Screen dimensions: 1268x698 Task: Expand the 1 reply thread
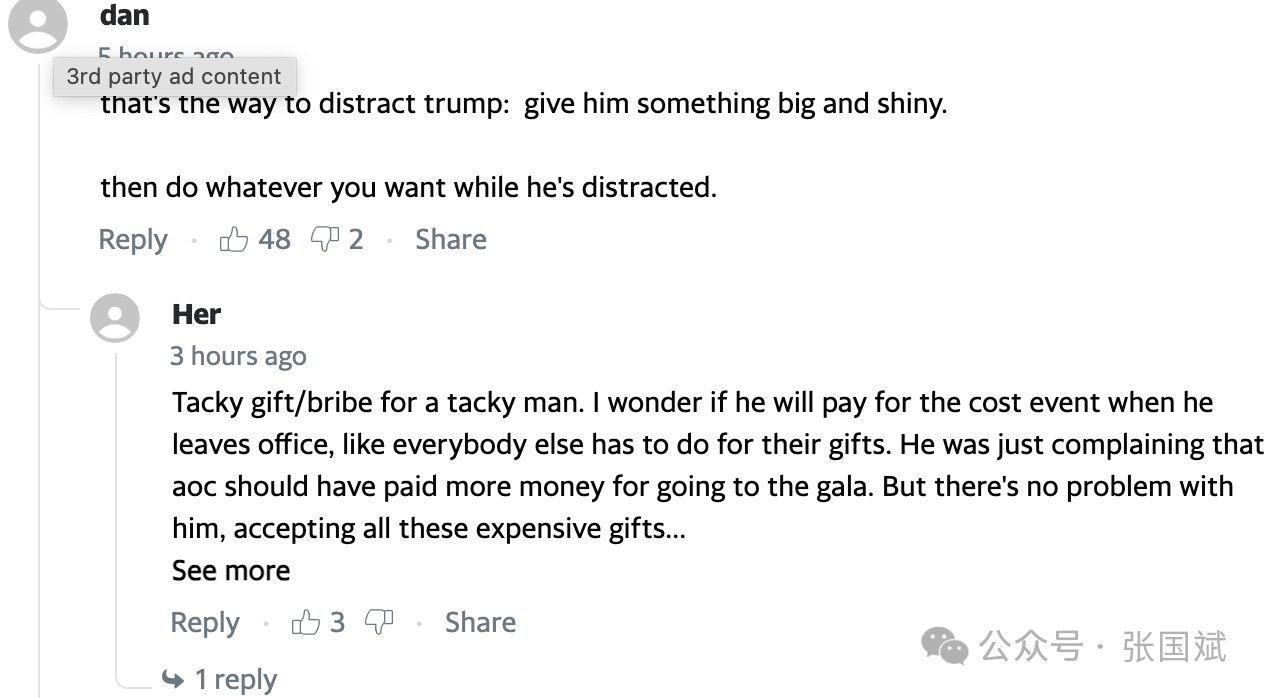pyautogui.click(x=235, y=680)
